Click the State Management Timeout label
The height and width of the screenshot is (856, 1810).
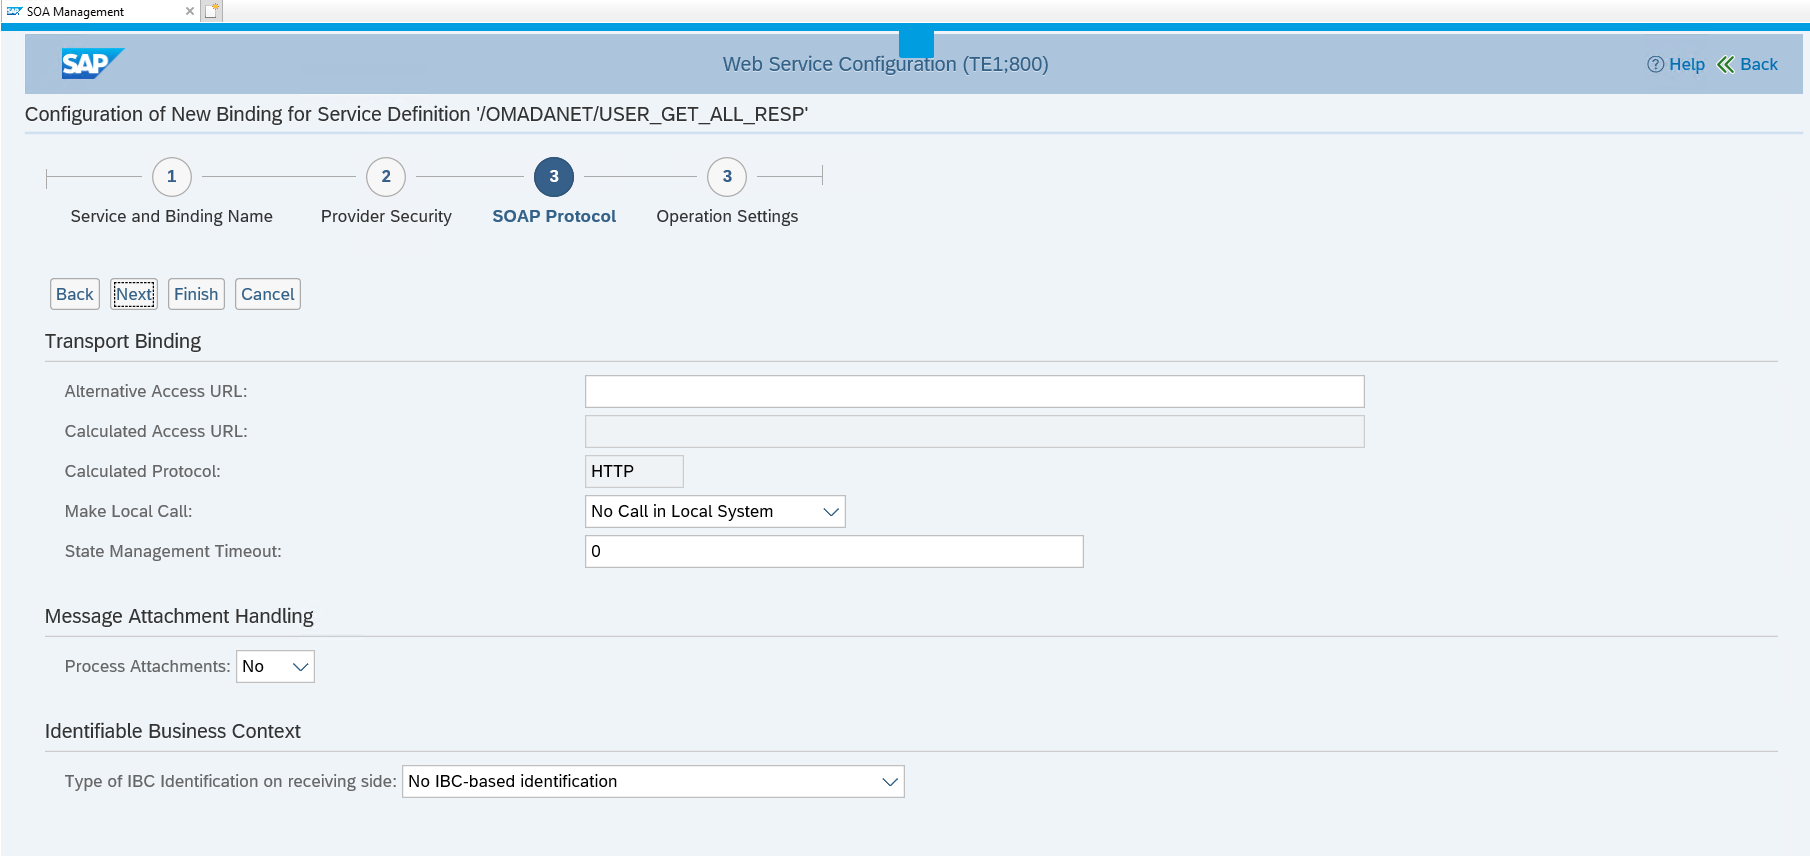(x=173, y=551)
